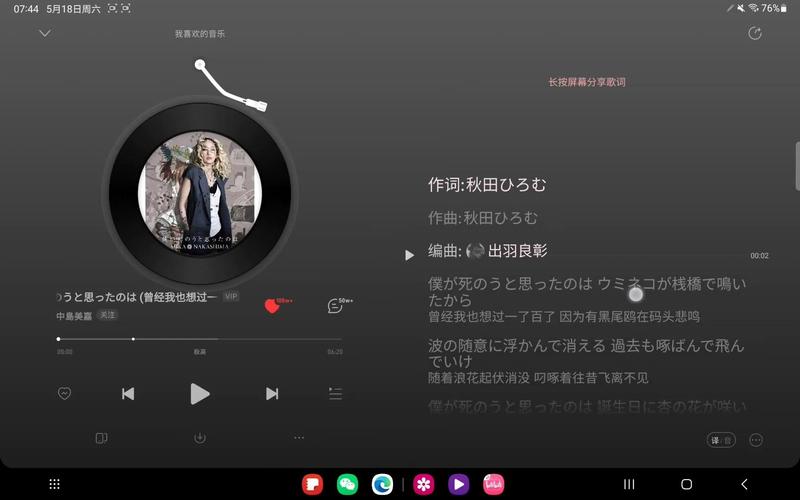Open arranger 出羽良彰 in lyrics
This screenshot has width=800, height=500.
(517, 251)
